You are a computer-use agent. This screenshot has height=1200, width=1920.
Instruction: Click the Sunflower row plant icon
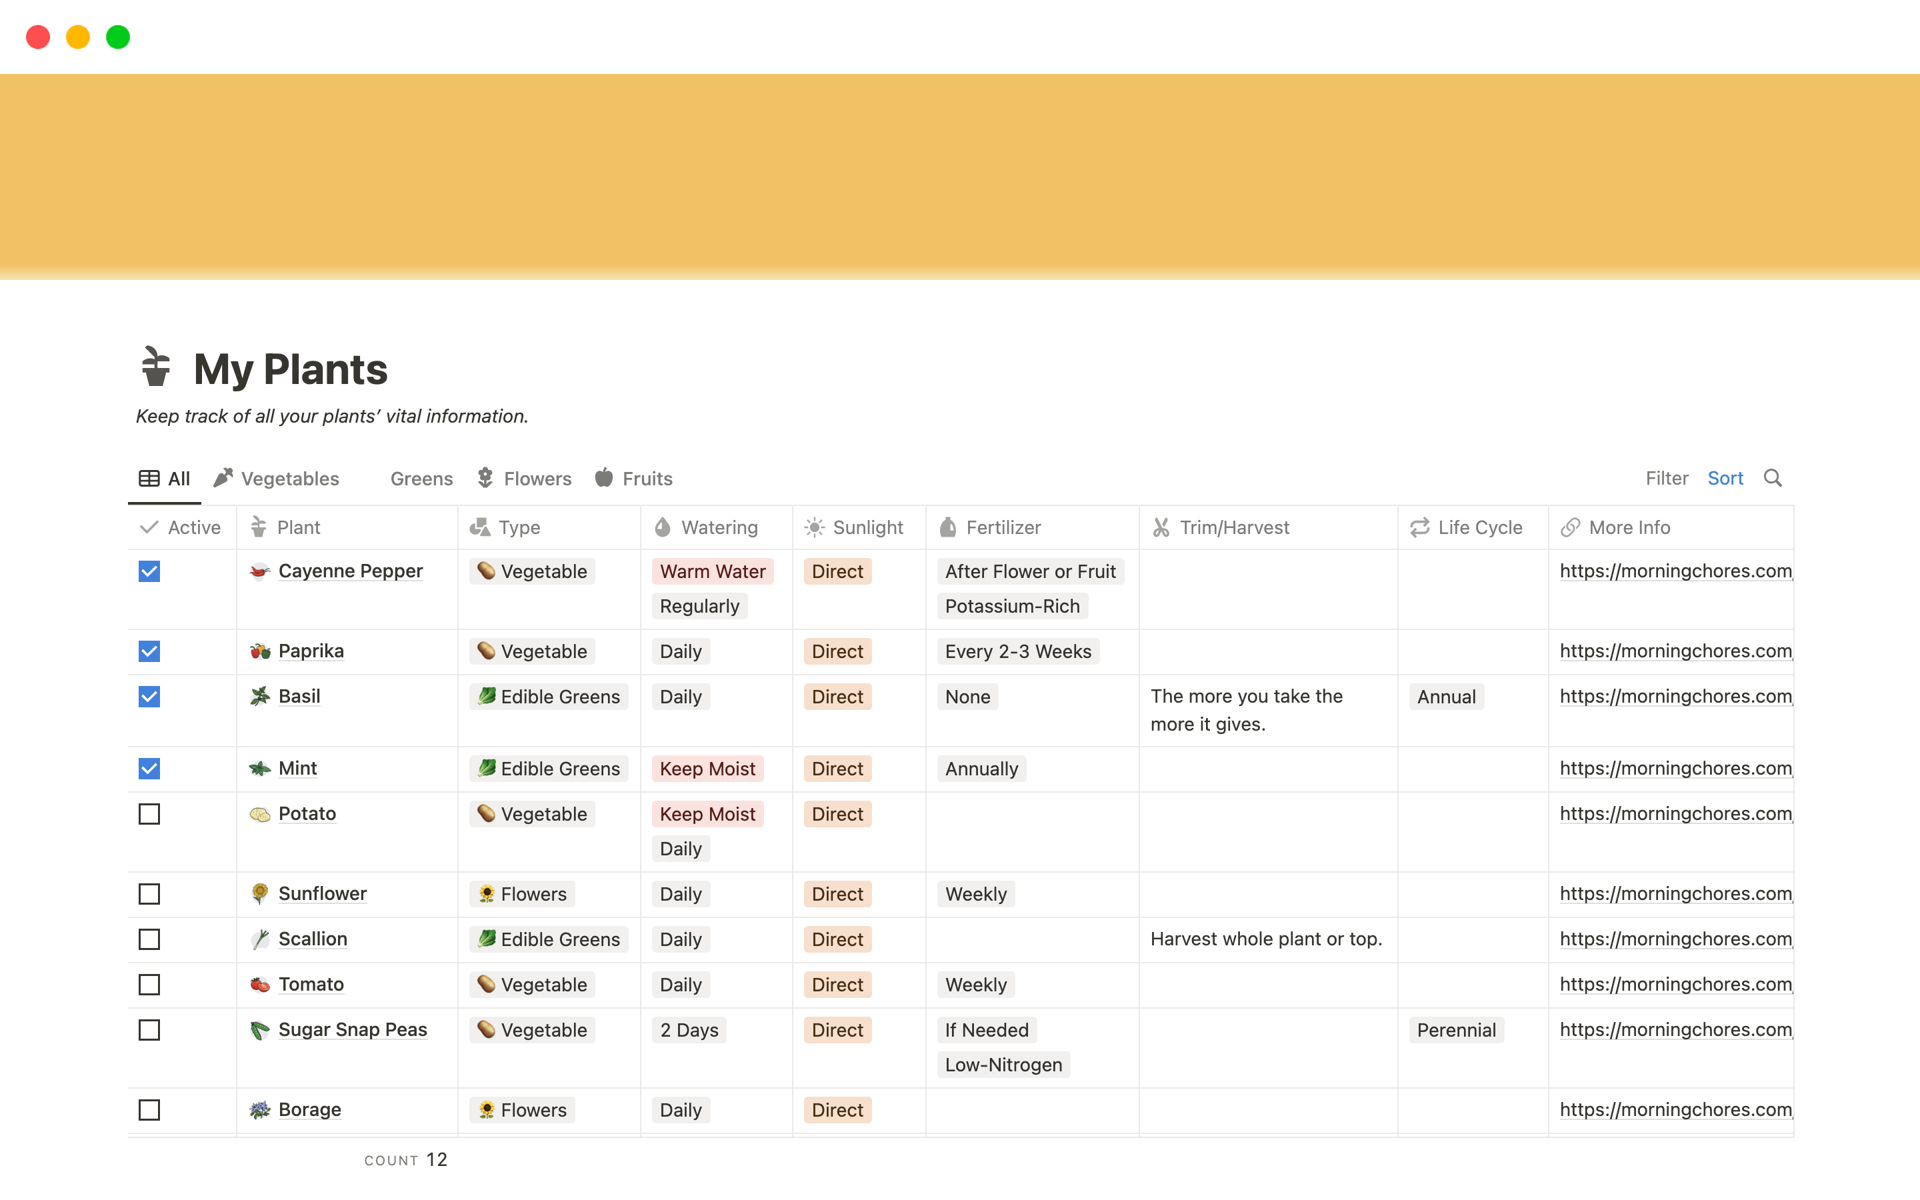pos(260,894)
